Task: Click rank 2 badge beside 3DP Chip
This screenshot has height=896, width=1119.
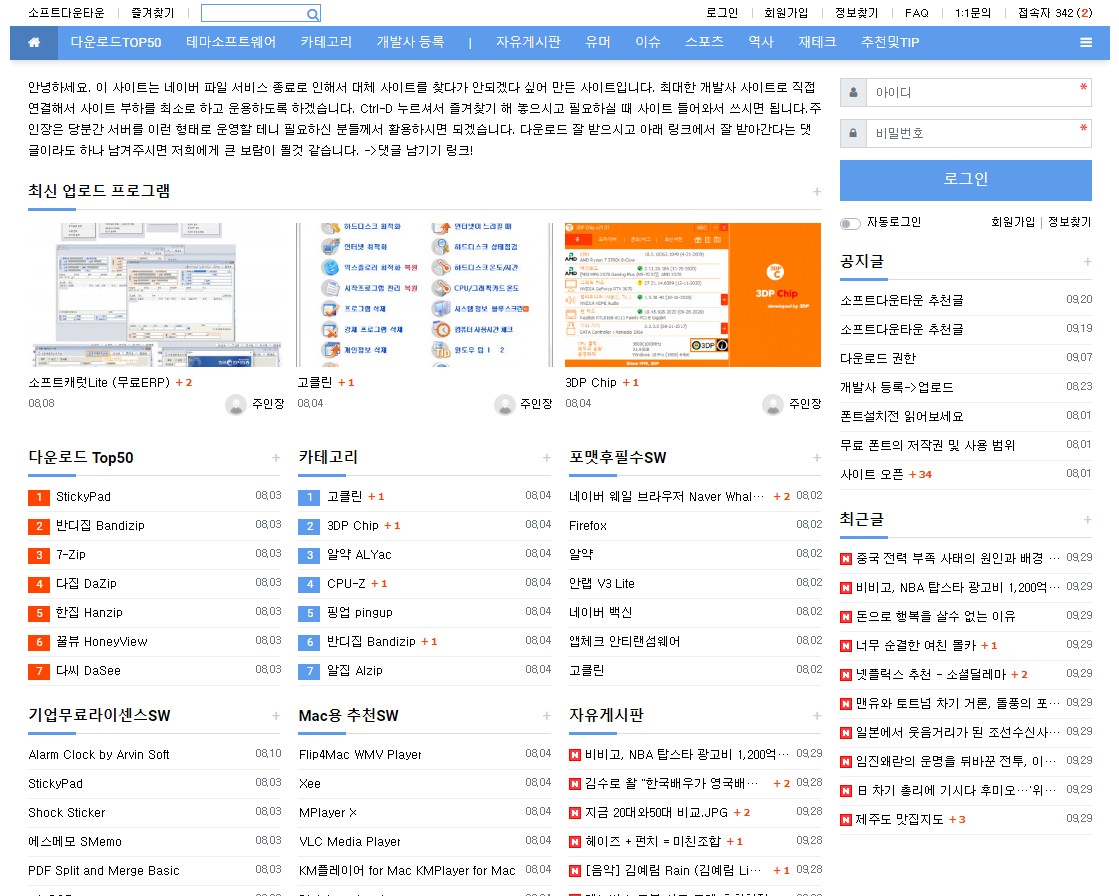Action: [309, 526]
